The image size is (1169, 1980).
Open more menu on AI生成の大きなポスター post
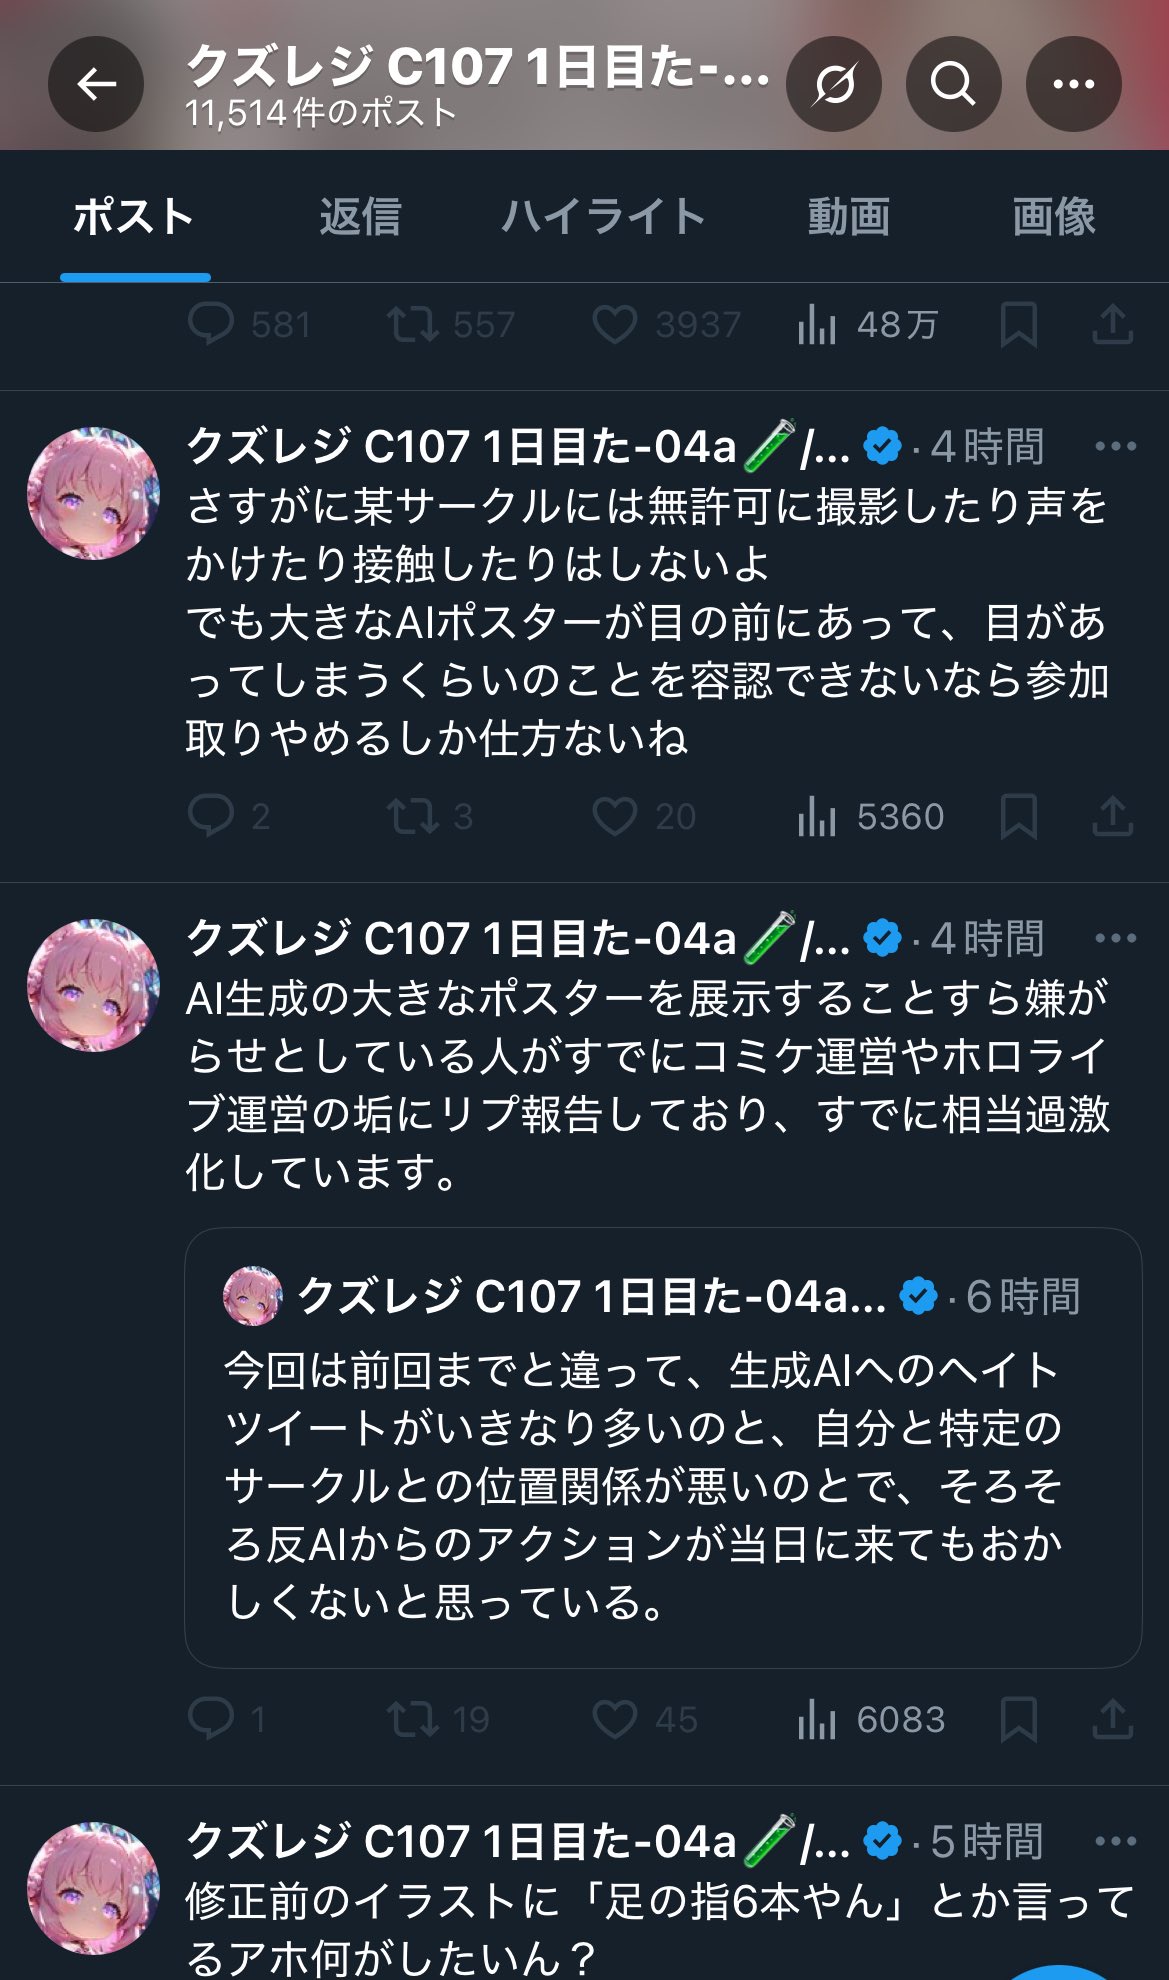(1115, 938)
